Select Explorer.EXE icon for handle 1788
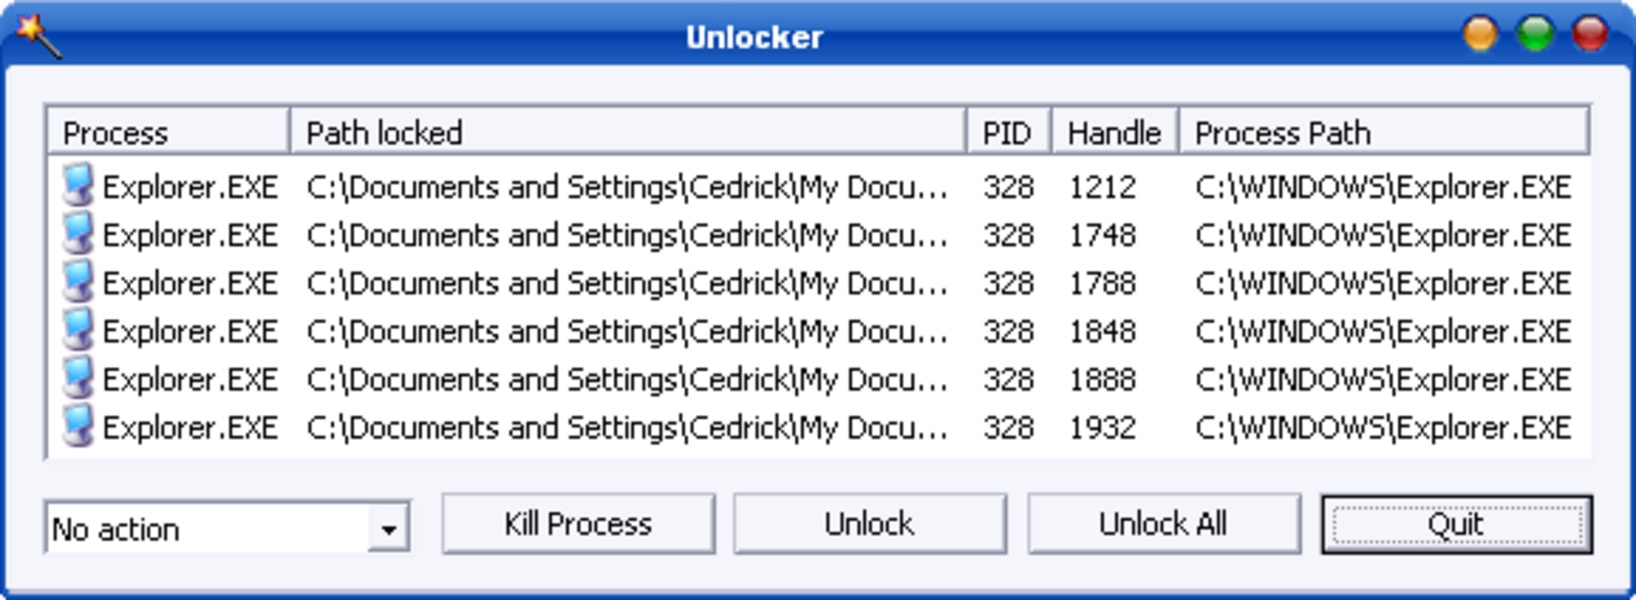1636x600 pixels. tap(78, 282)
